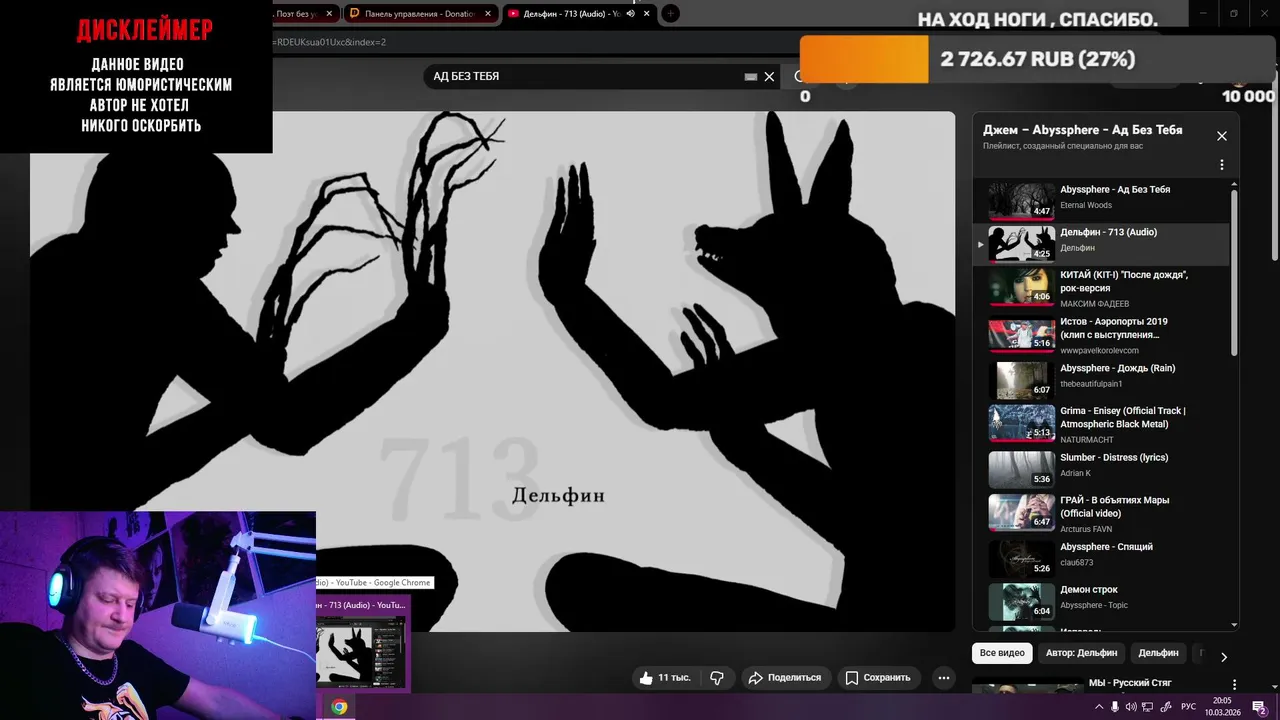Click the Chrome icon in the taskbar
The height and width of the screenshot is (720, 1280).
pos(339,707)
